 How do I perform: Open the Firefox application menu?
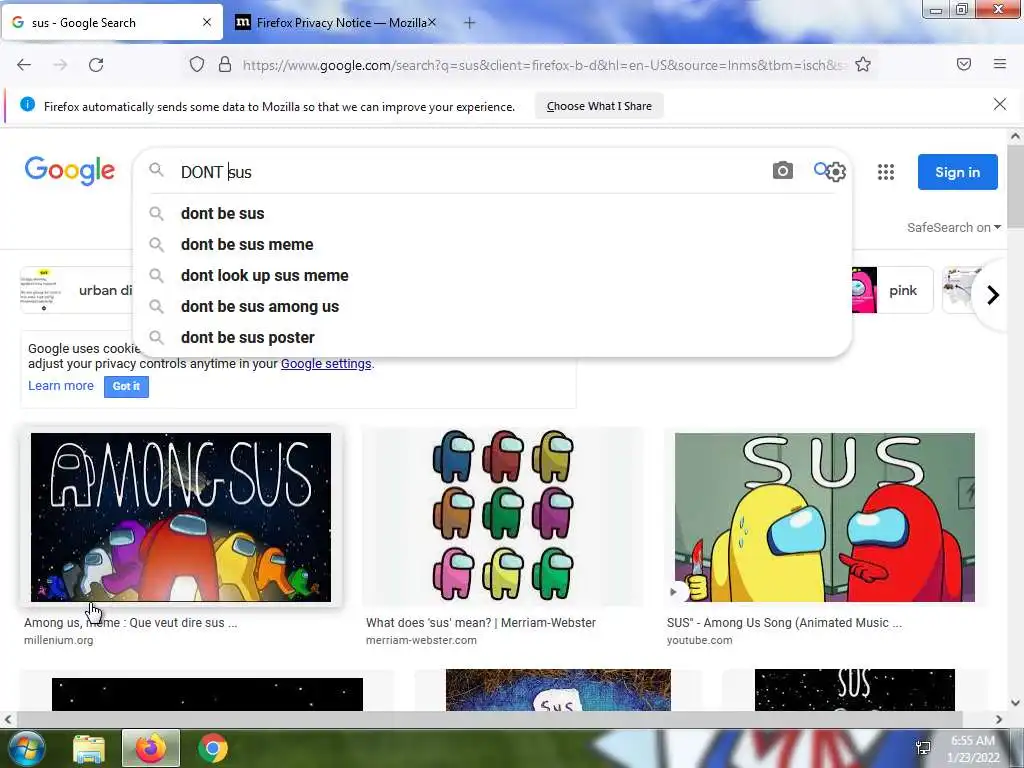coord(1000,64)
